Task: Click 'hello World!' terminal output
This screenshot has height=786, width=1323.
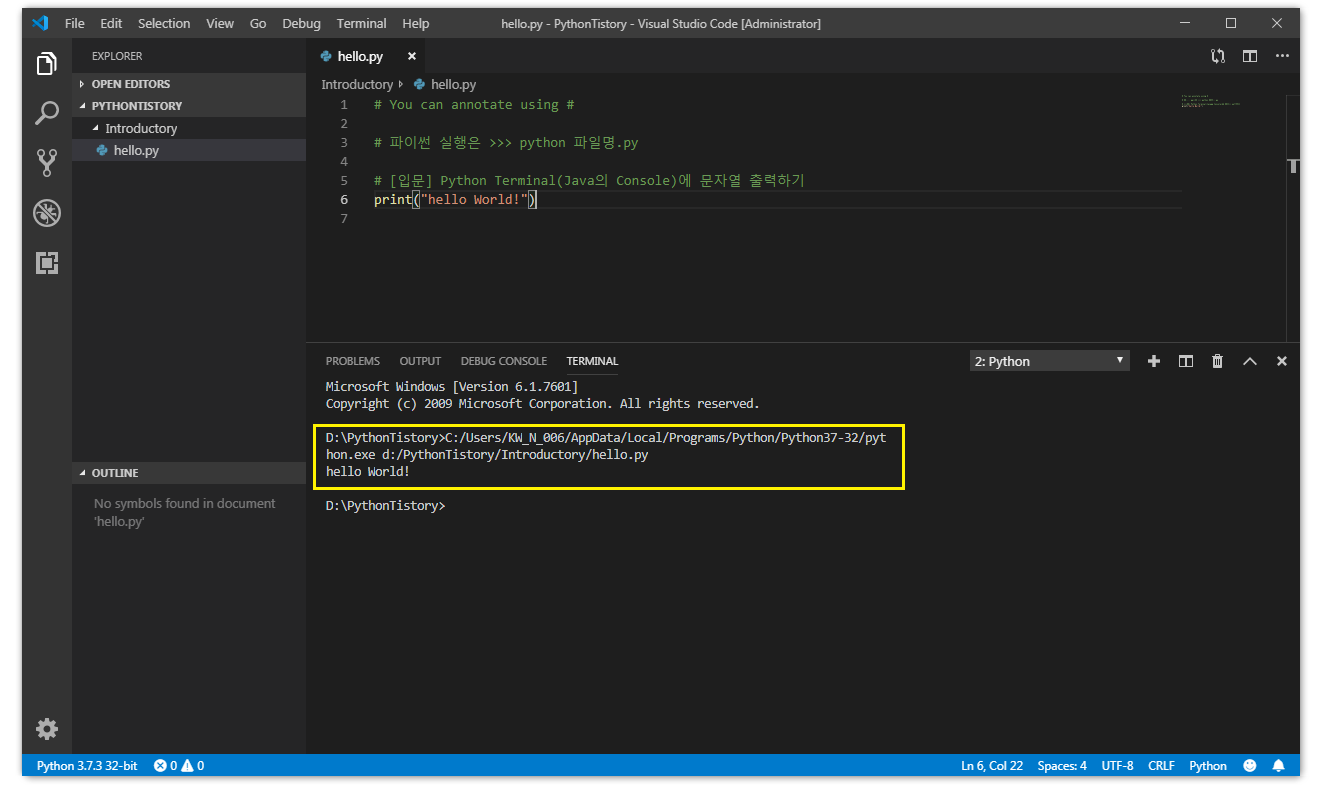Action: click(x=368, y=471)
